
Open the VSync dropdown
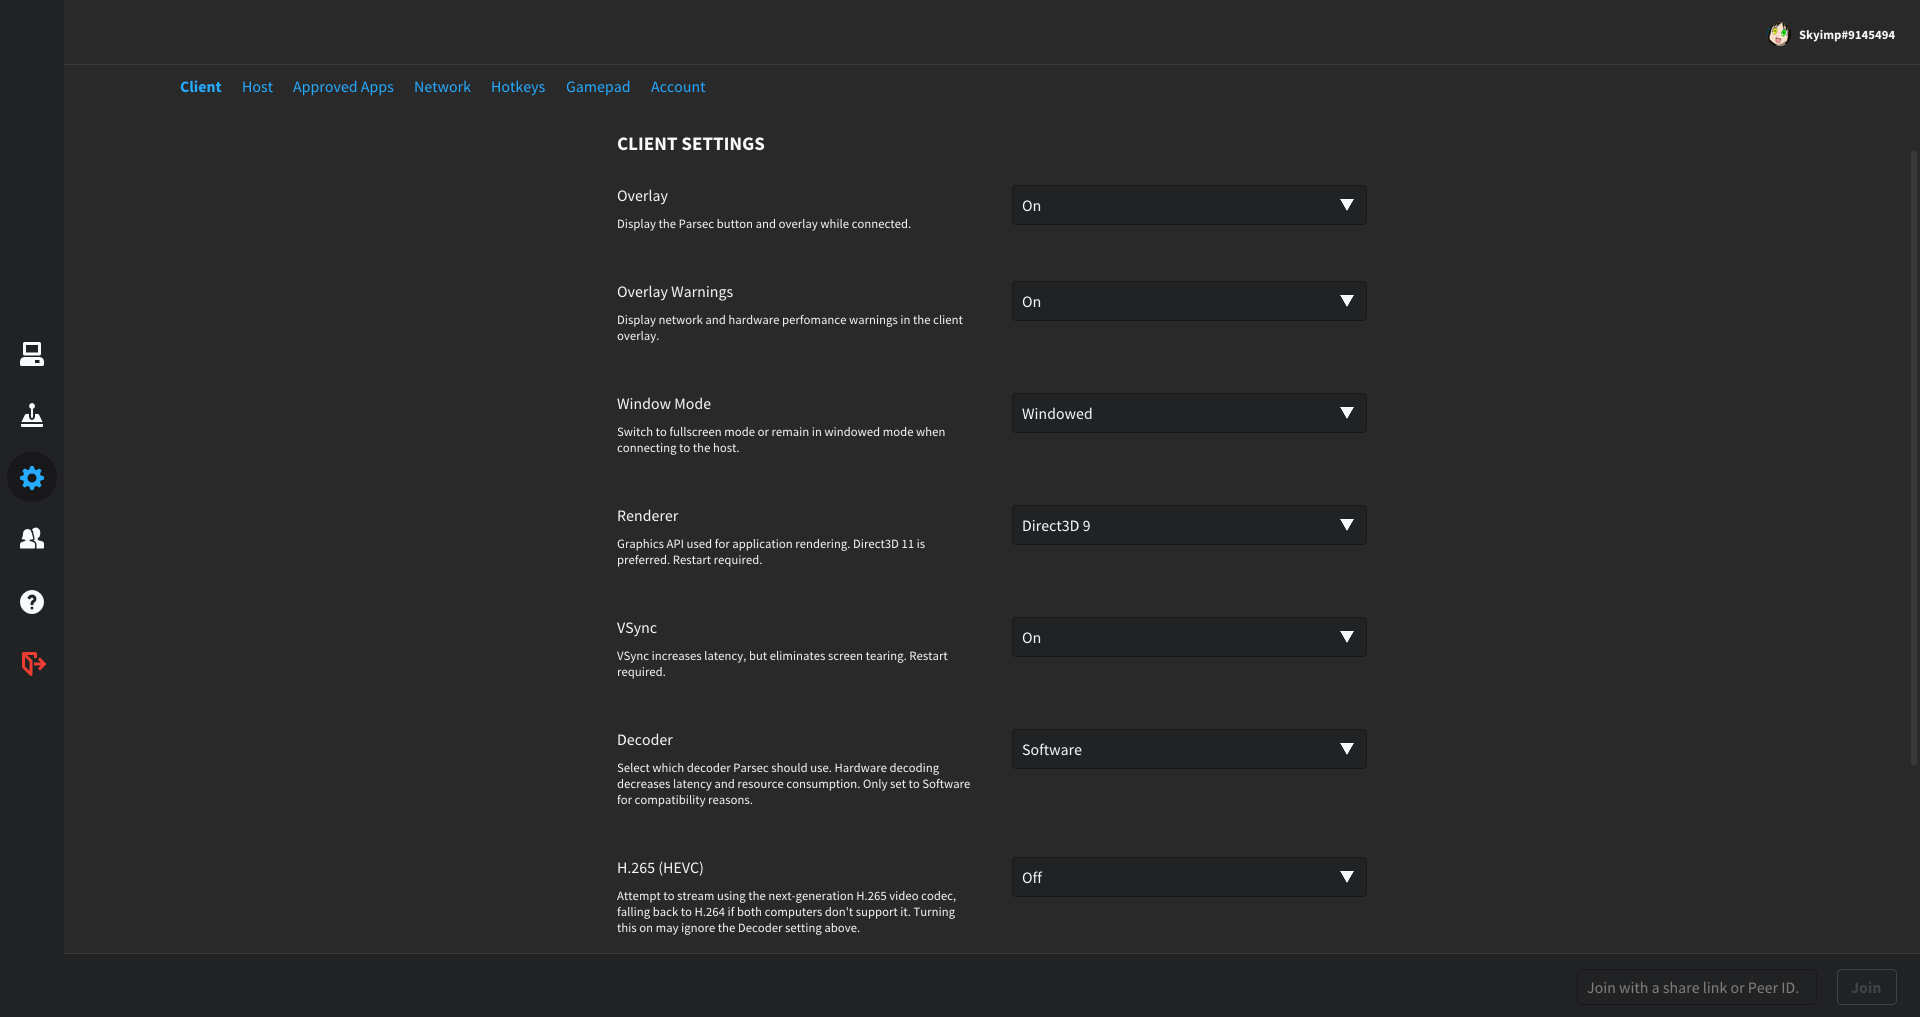(x=1189, y=637)
